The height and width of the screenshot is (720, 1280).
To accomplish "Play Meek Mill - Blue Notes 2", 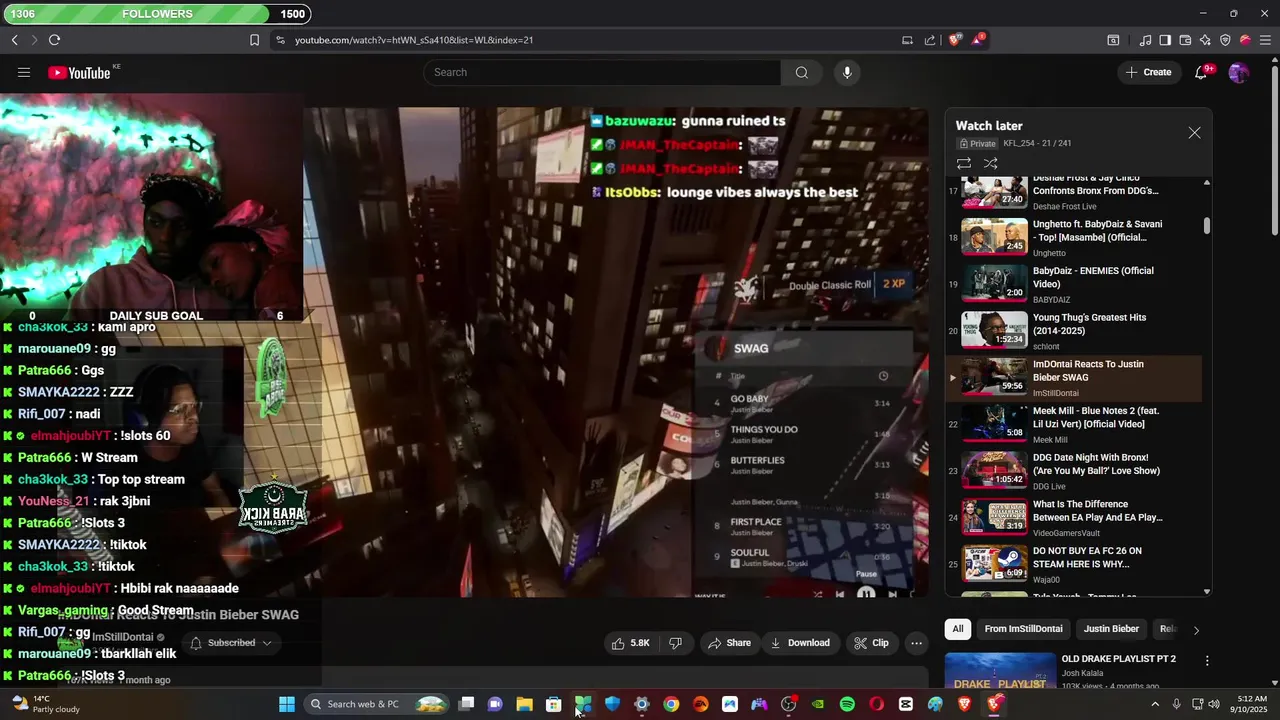I will [x=1075, y=424].
